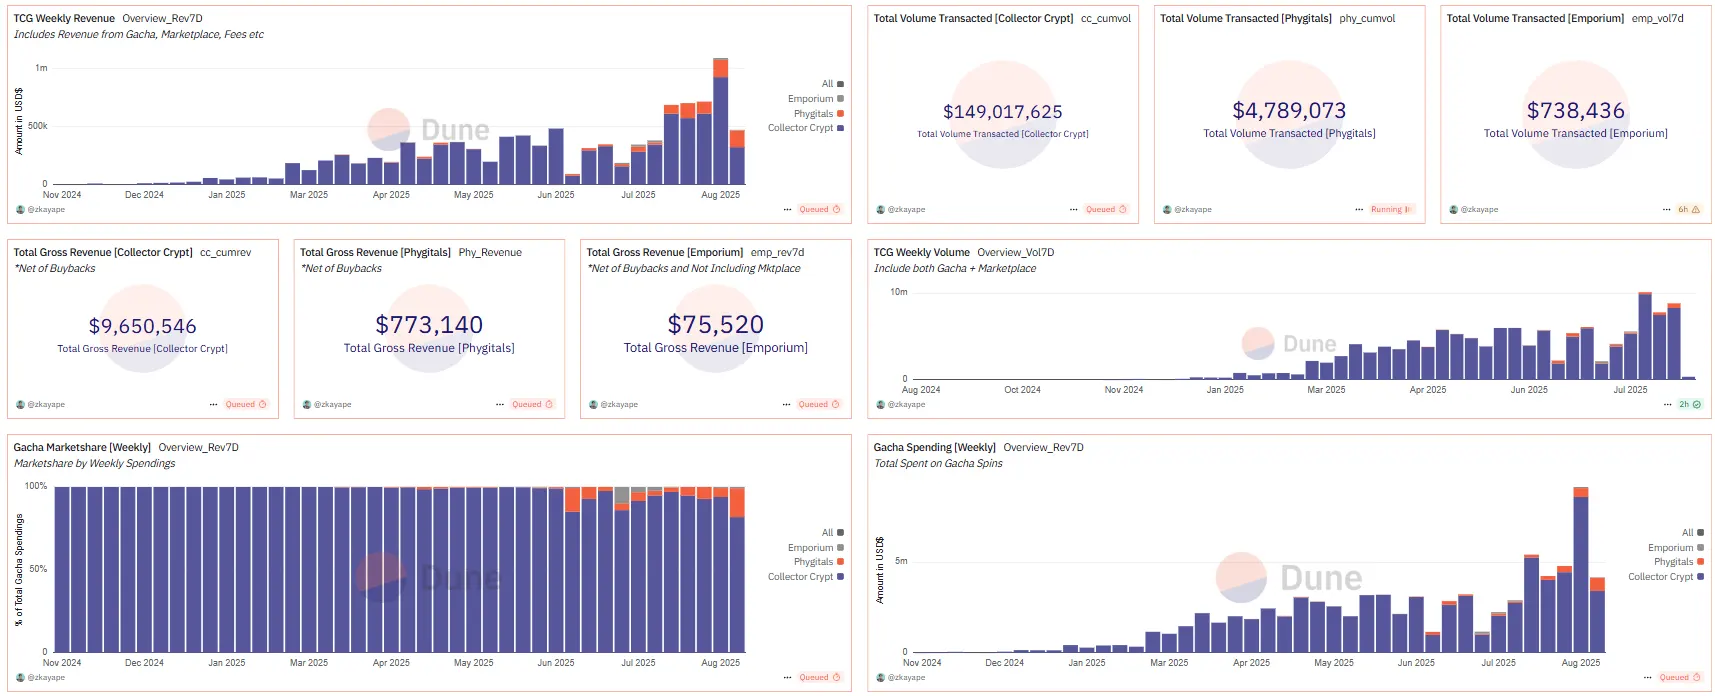Open the three-dots menu on Total Gross Revenue Emporium
1715x696 pixels.
(x=786, y=405)
